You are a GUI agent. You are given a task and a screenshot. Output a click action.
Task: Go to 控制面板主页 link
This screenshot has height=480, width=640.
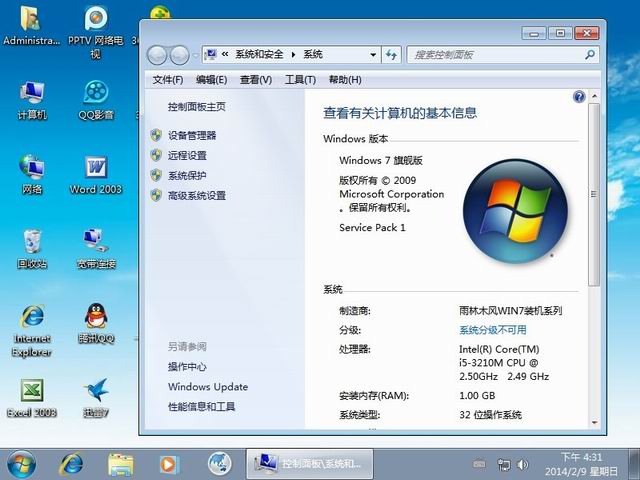coord(197,107)
